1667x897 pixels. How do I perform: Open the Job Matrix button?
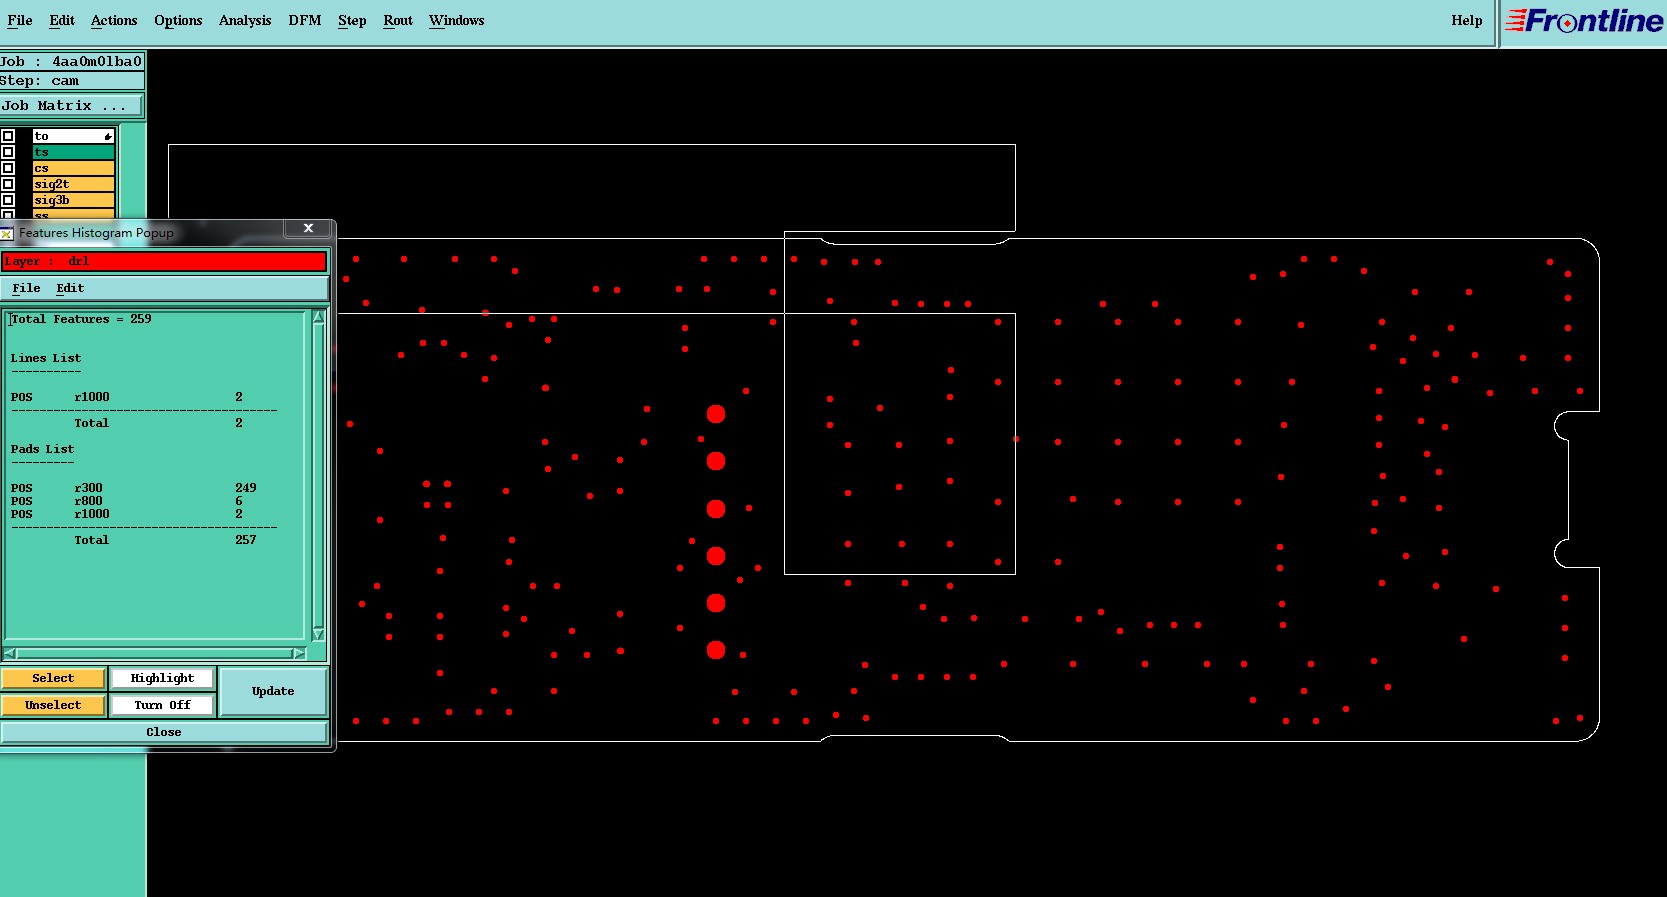click(71, 105)
